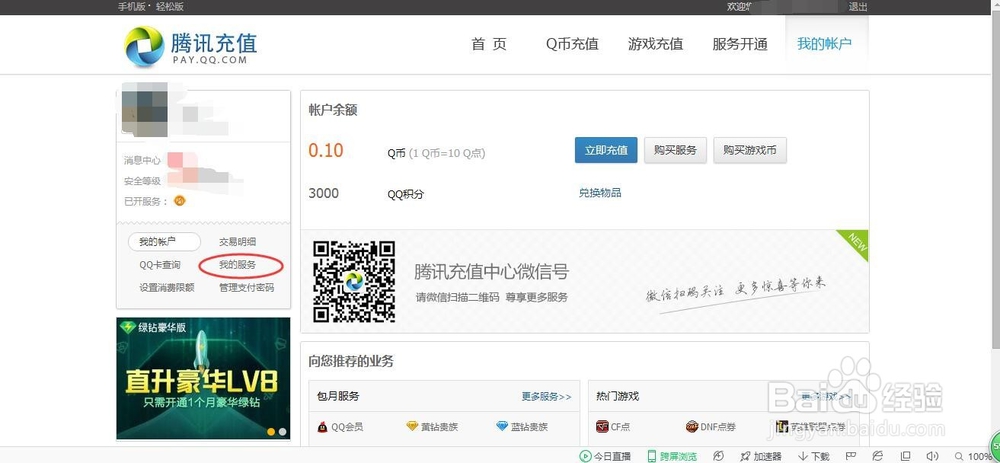
Task: Click the 100% zoom magnifier
Action: tap(959, 456)
